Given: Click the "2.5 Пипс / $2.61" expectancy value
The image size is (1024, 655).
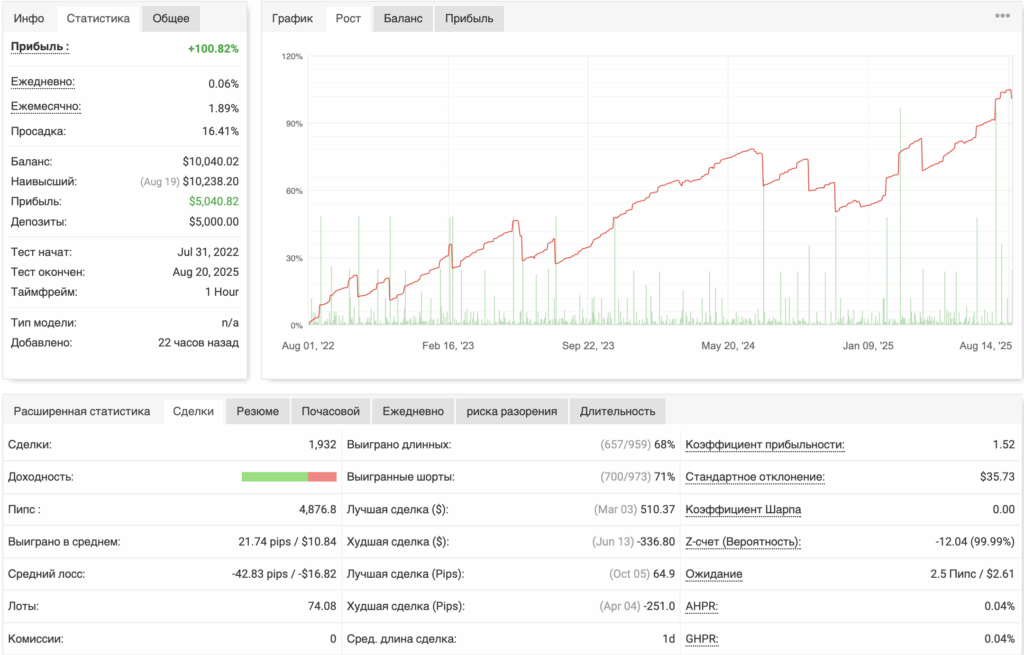Looking at the screenshot, I should coord(972,575).
